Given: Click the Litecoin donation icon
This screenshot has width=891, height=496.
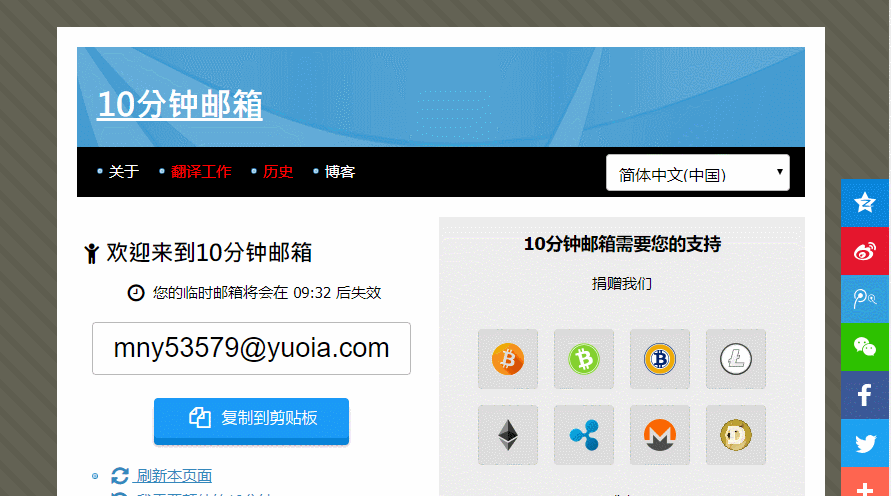Looking at the screenshot, I should pyautogui.click(x=736, y=359).
